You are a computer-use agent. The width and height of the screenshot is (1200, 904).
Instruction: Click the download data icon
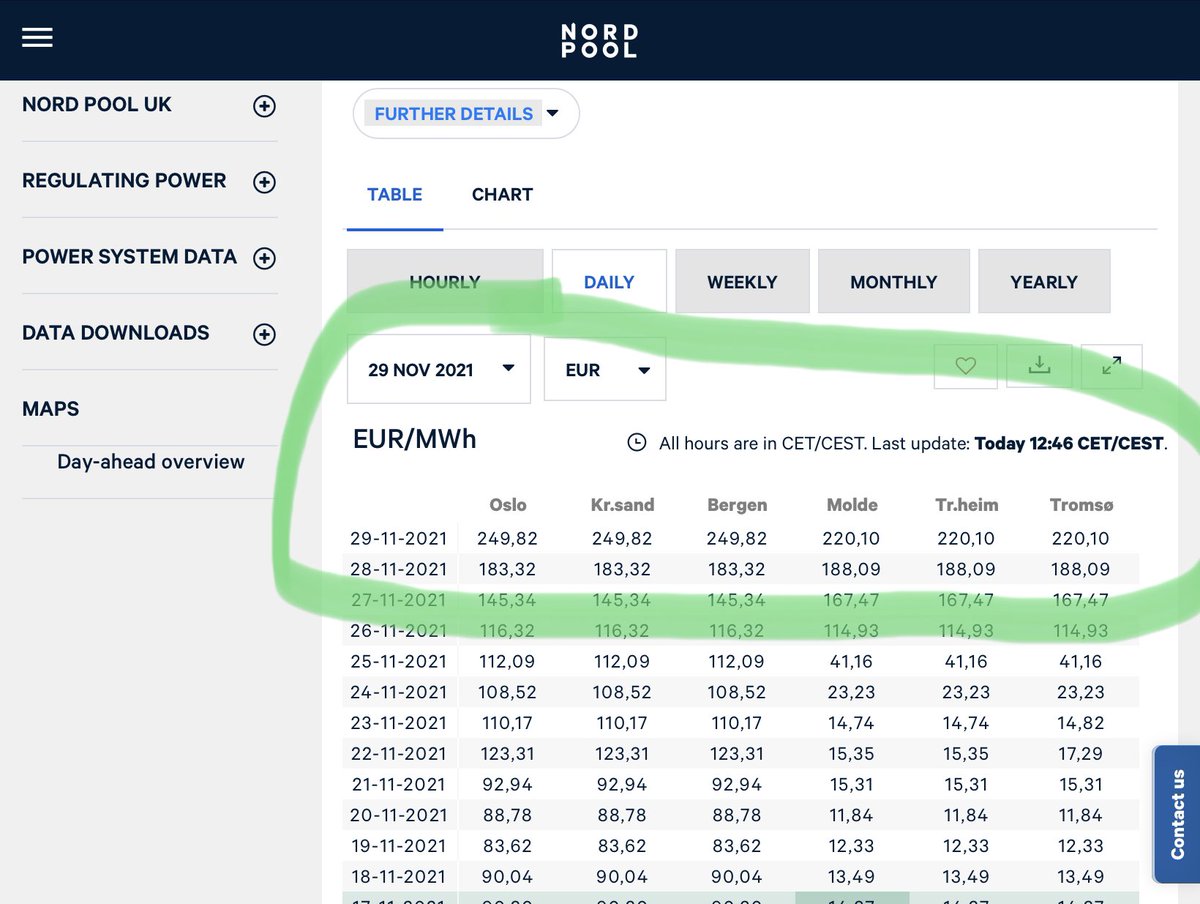(x=1040, y=366)
